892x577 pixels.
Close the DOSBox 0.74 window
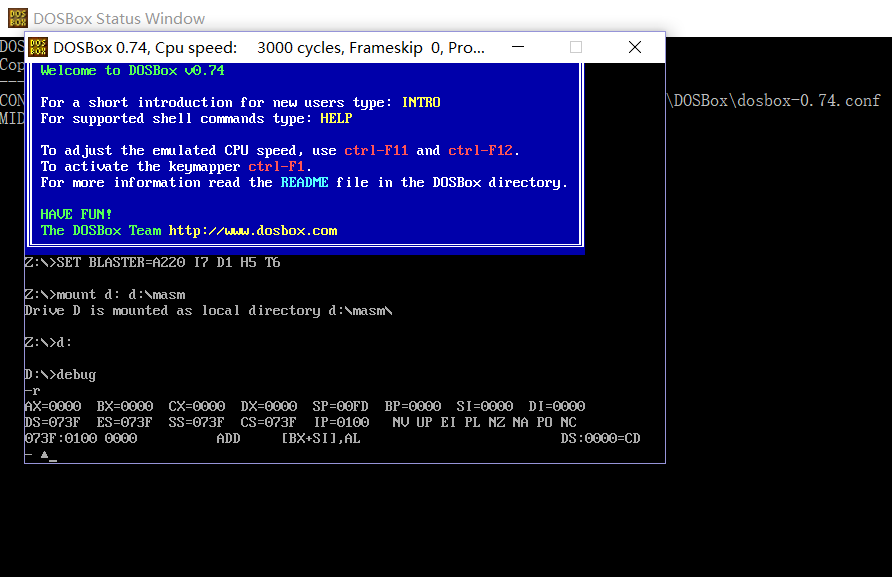tap(635, 47)
